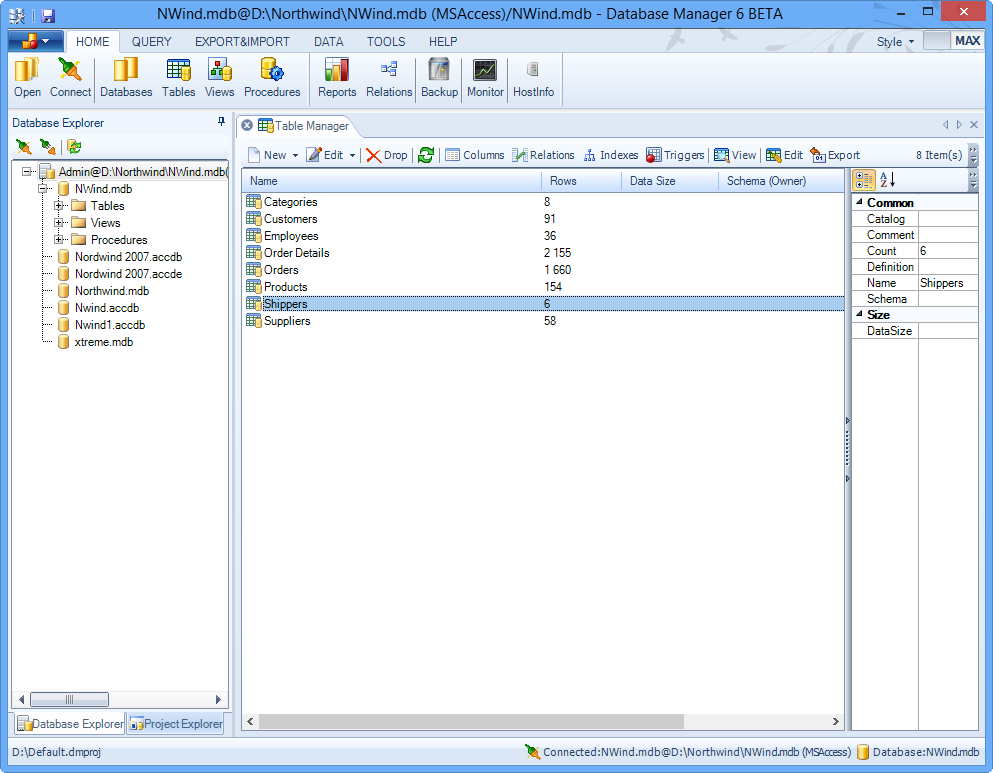
Task: Open the Procedures ribbon icon
Action: 272,77
